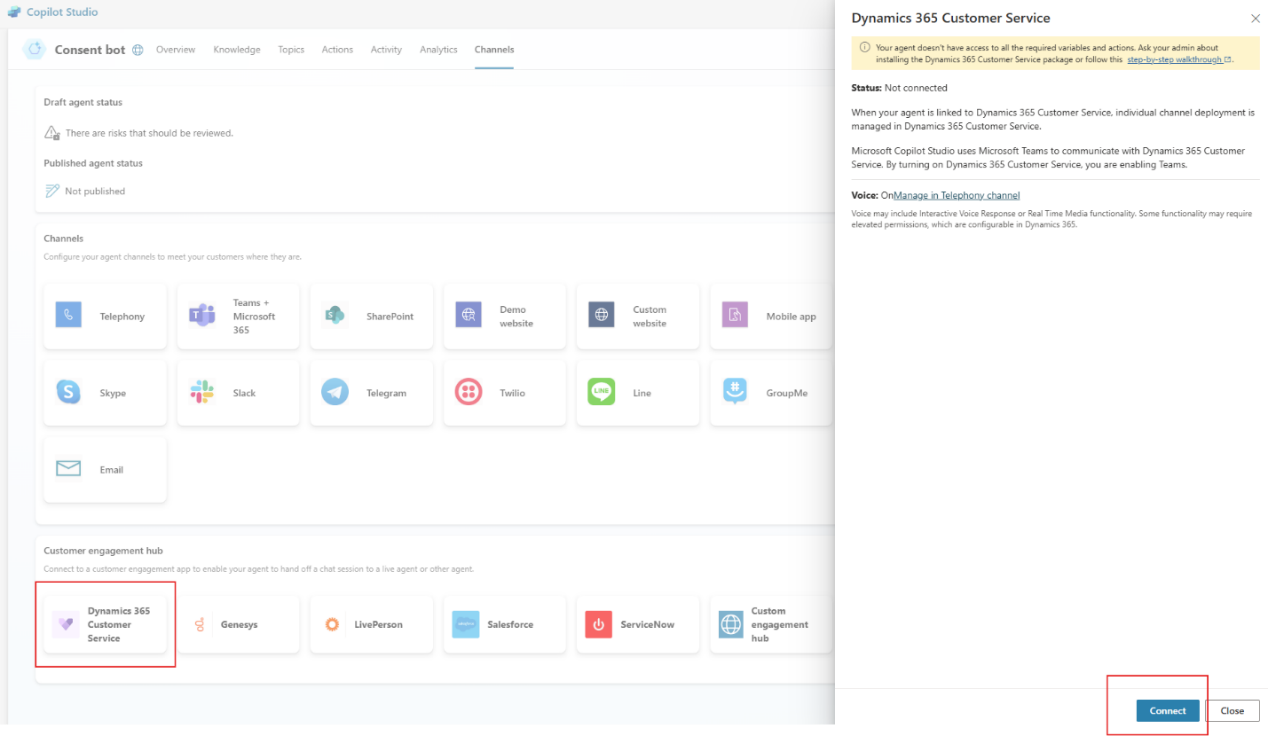The image size is (1268, 736).
Task: Open the Topics tab
Action: (291, 50)
